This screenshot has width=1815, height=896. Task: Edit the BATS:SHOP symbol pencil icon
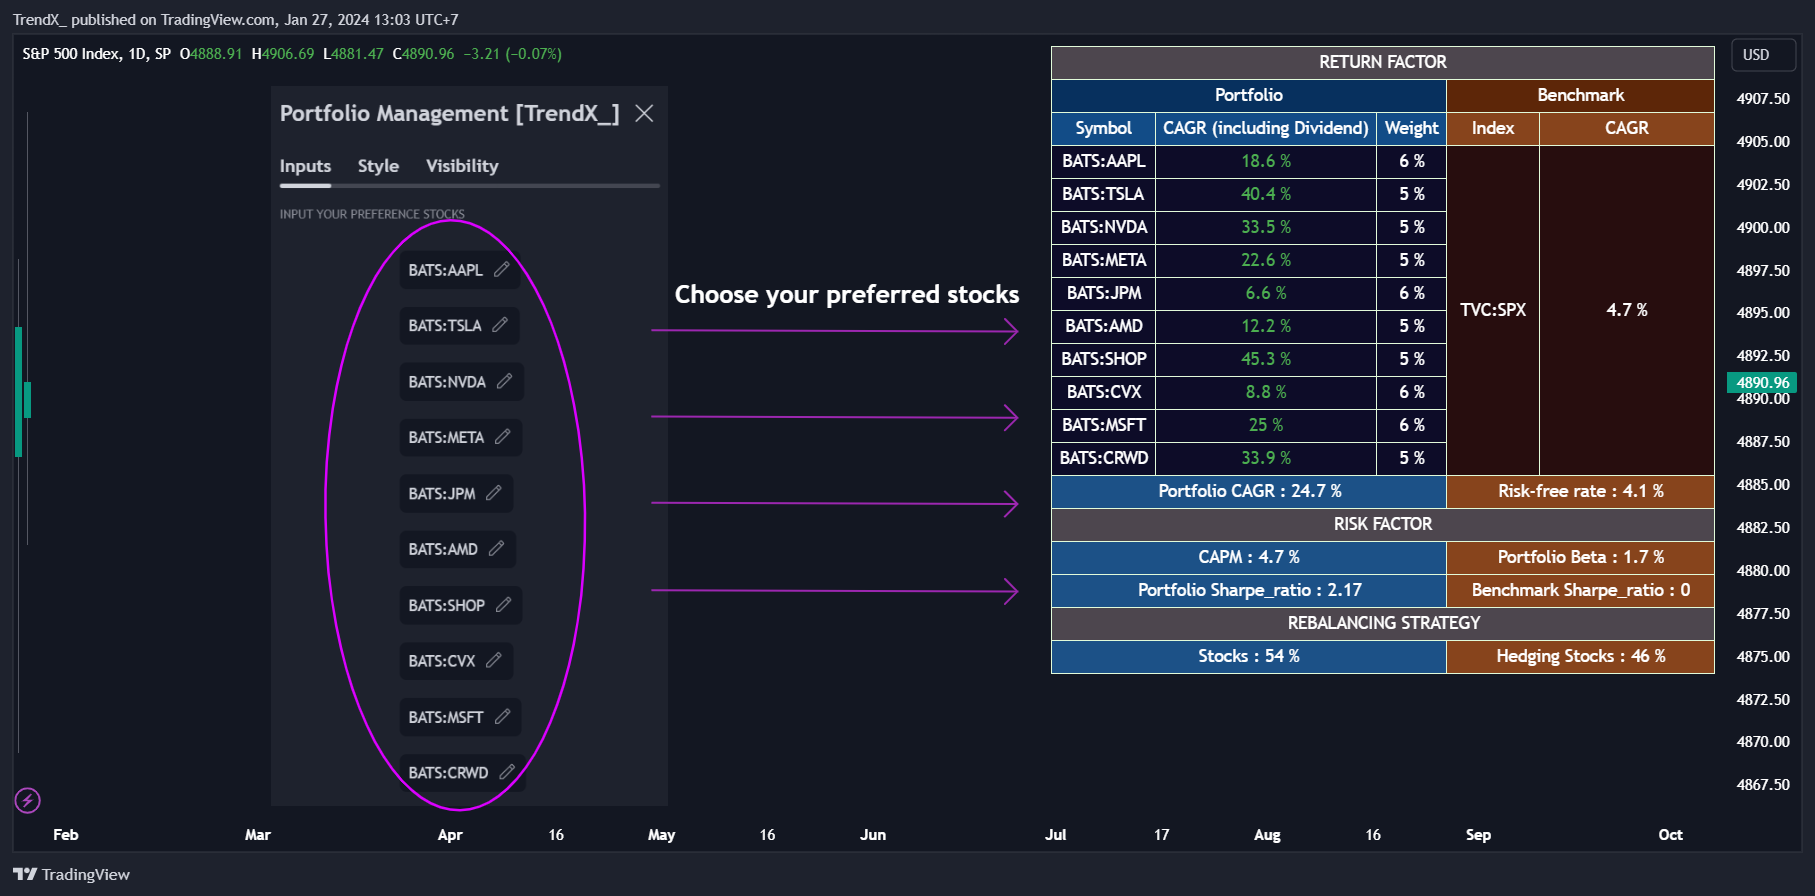pyautogui.click(x=503, y=605)
